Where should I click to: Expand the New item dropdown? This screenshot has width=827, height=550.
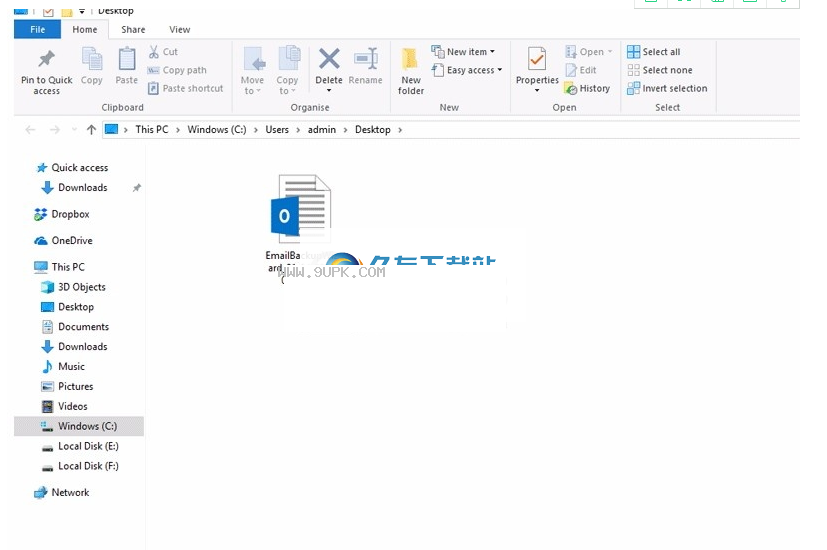493,52
